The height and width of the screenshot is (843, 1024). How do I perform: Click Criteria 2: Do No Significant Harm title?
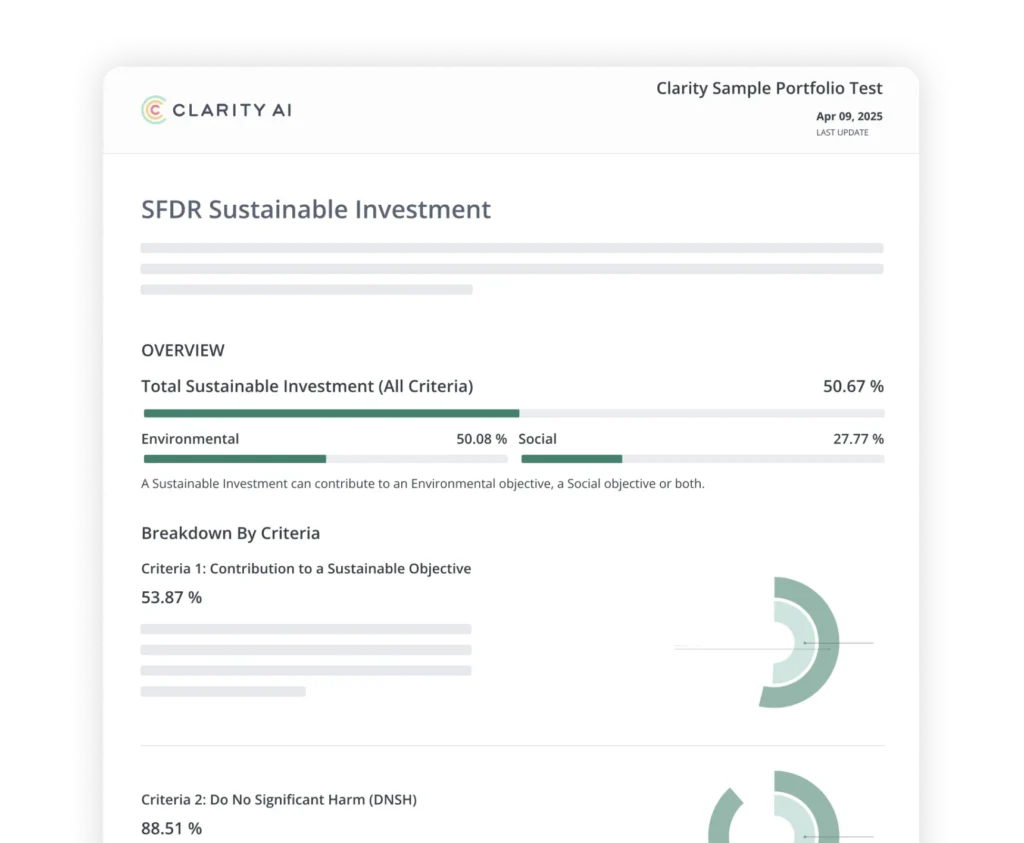(x=279, y=800)
